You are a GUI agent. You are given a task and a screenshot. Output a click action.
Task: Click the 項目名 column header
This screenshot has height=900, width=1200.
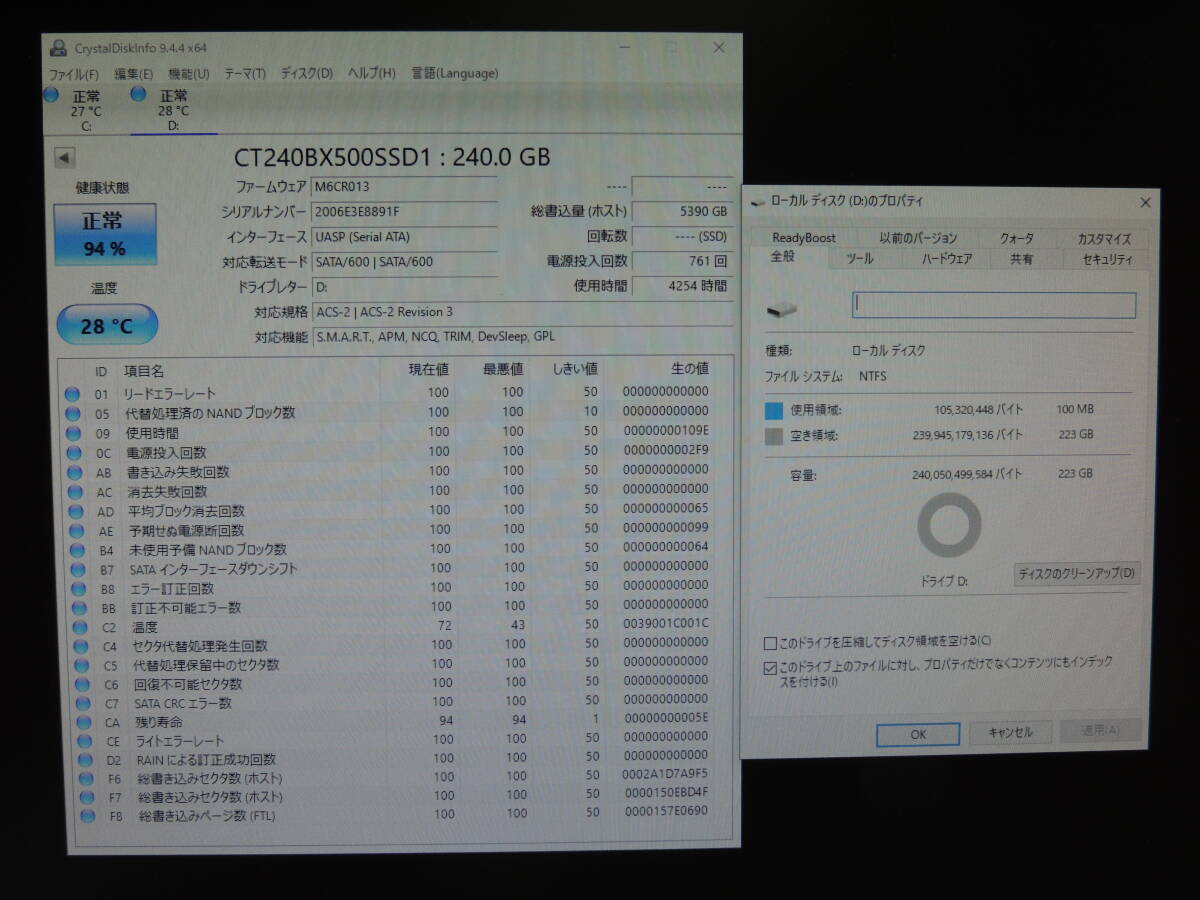click(144, 371)
